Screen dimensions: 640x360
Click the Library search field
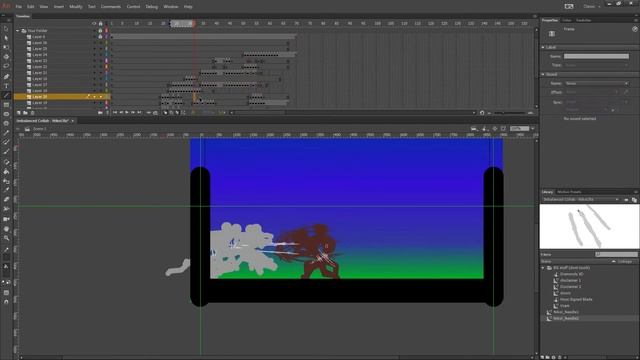point(616,255)
